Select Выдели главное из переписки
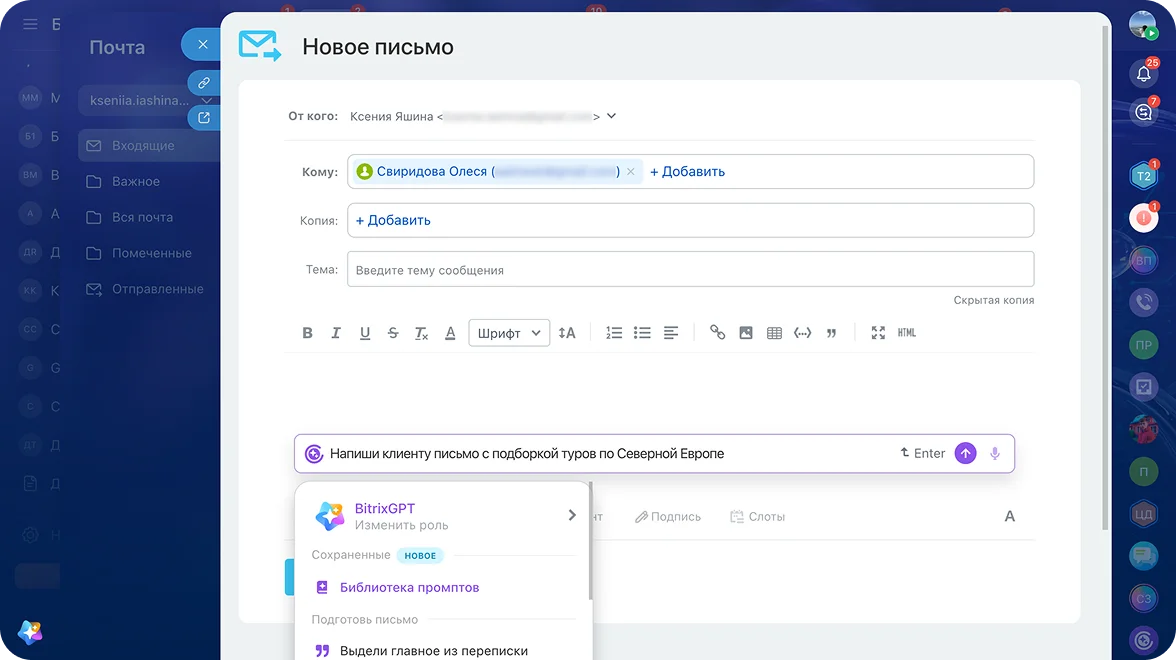1176x660 pixels. (x=434, y=651)
